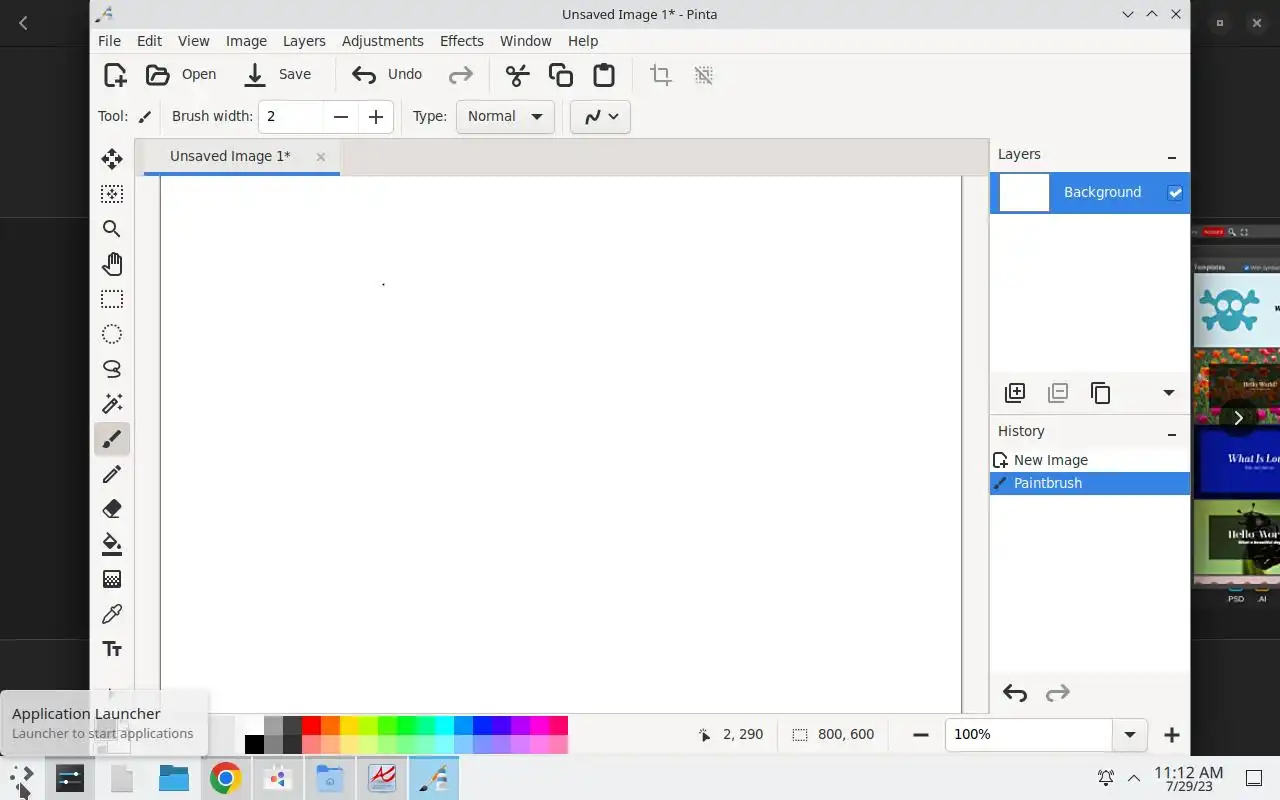
Task: Open the View menu
Action: click(194, 41)
